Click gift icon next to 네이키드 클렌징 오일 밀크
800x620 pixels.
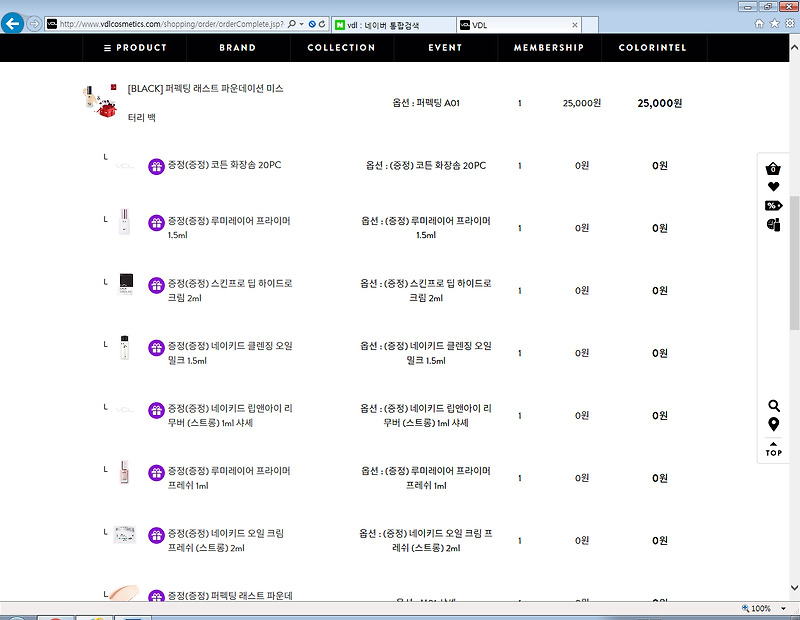point(156,348)
